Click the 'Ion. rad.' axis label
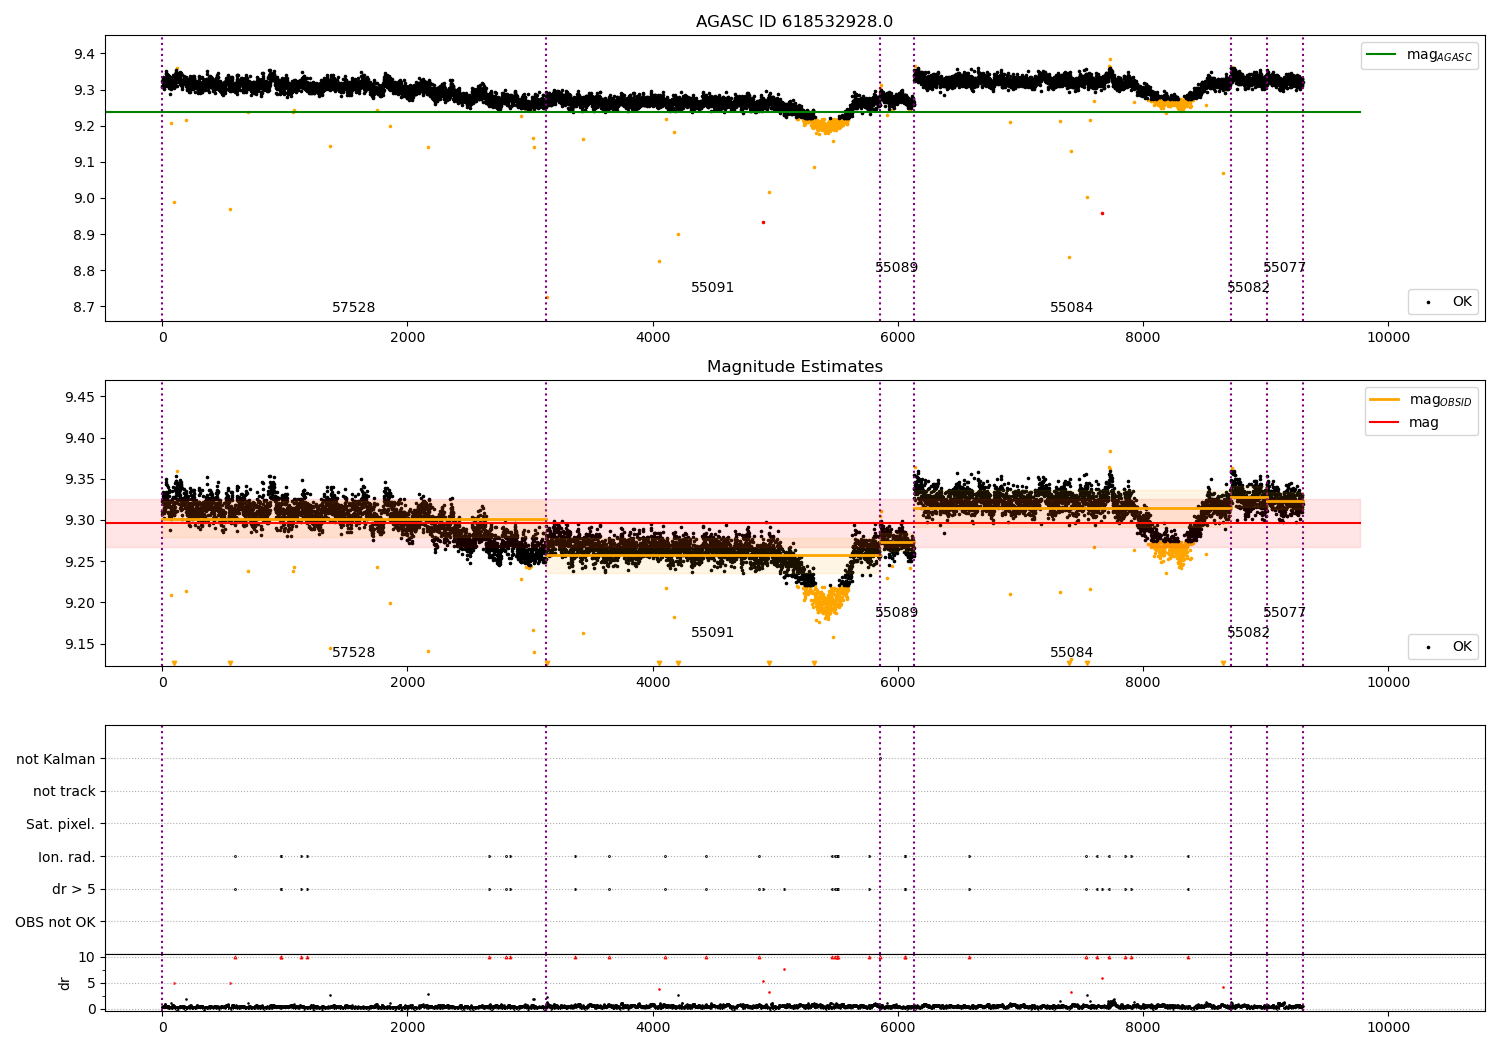 point(67,857)
